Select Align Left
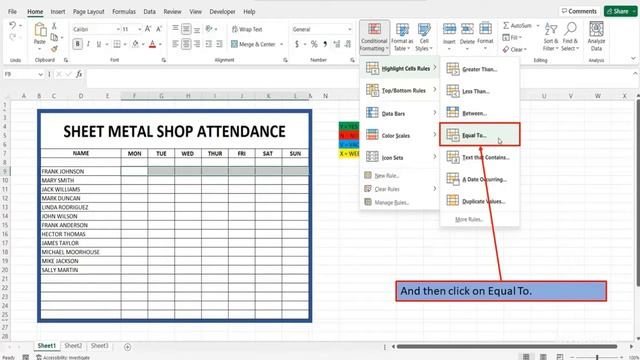The height and width of the screenshot is (360, 640). point(175,44)
